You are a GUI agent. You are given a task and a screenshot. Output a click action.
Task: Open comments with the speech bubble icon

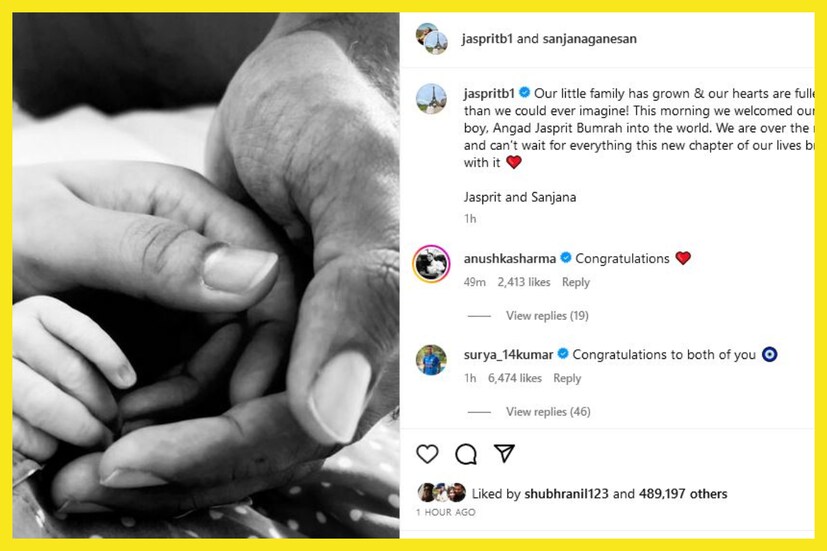coord(466,453)
